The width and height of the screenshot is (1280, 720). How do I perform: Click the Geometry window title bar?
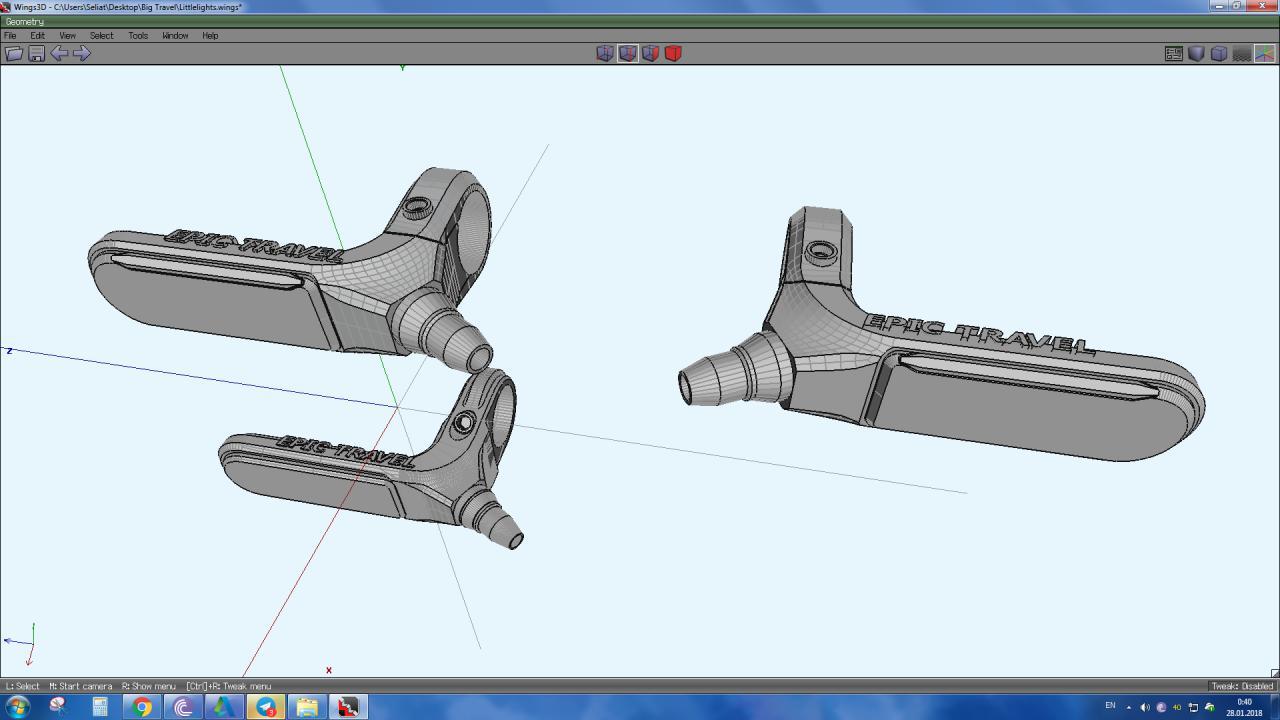[x=640, y=21]
